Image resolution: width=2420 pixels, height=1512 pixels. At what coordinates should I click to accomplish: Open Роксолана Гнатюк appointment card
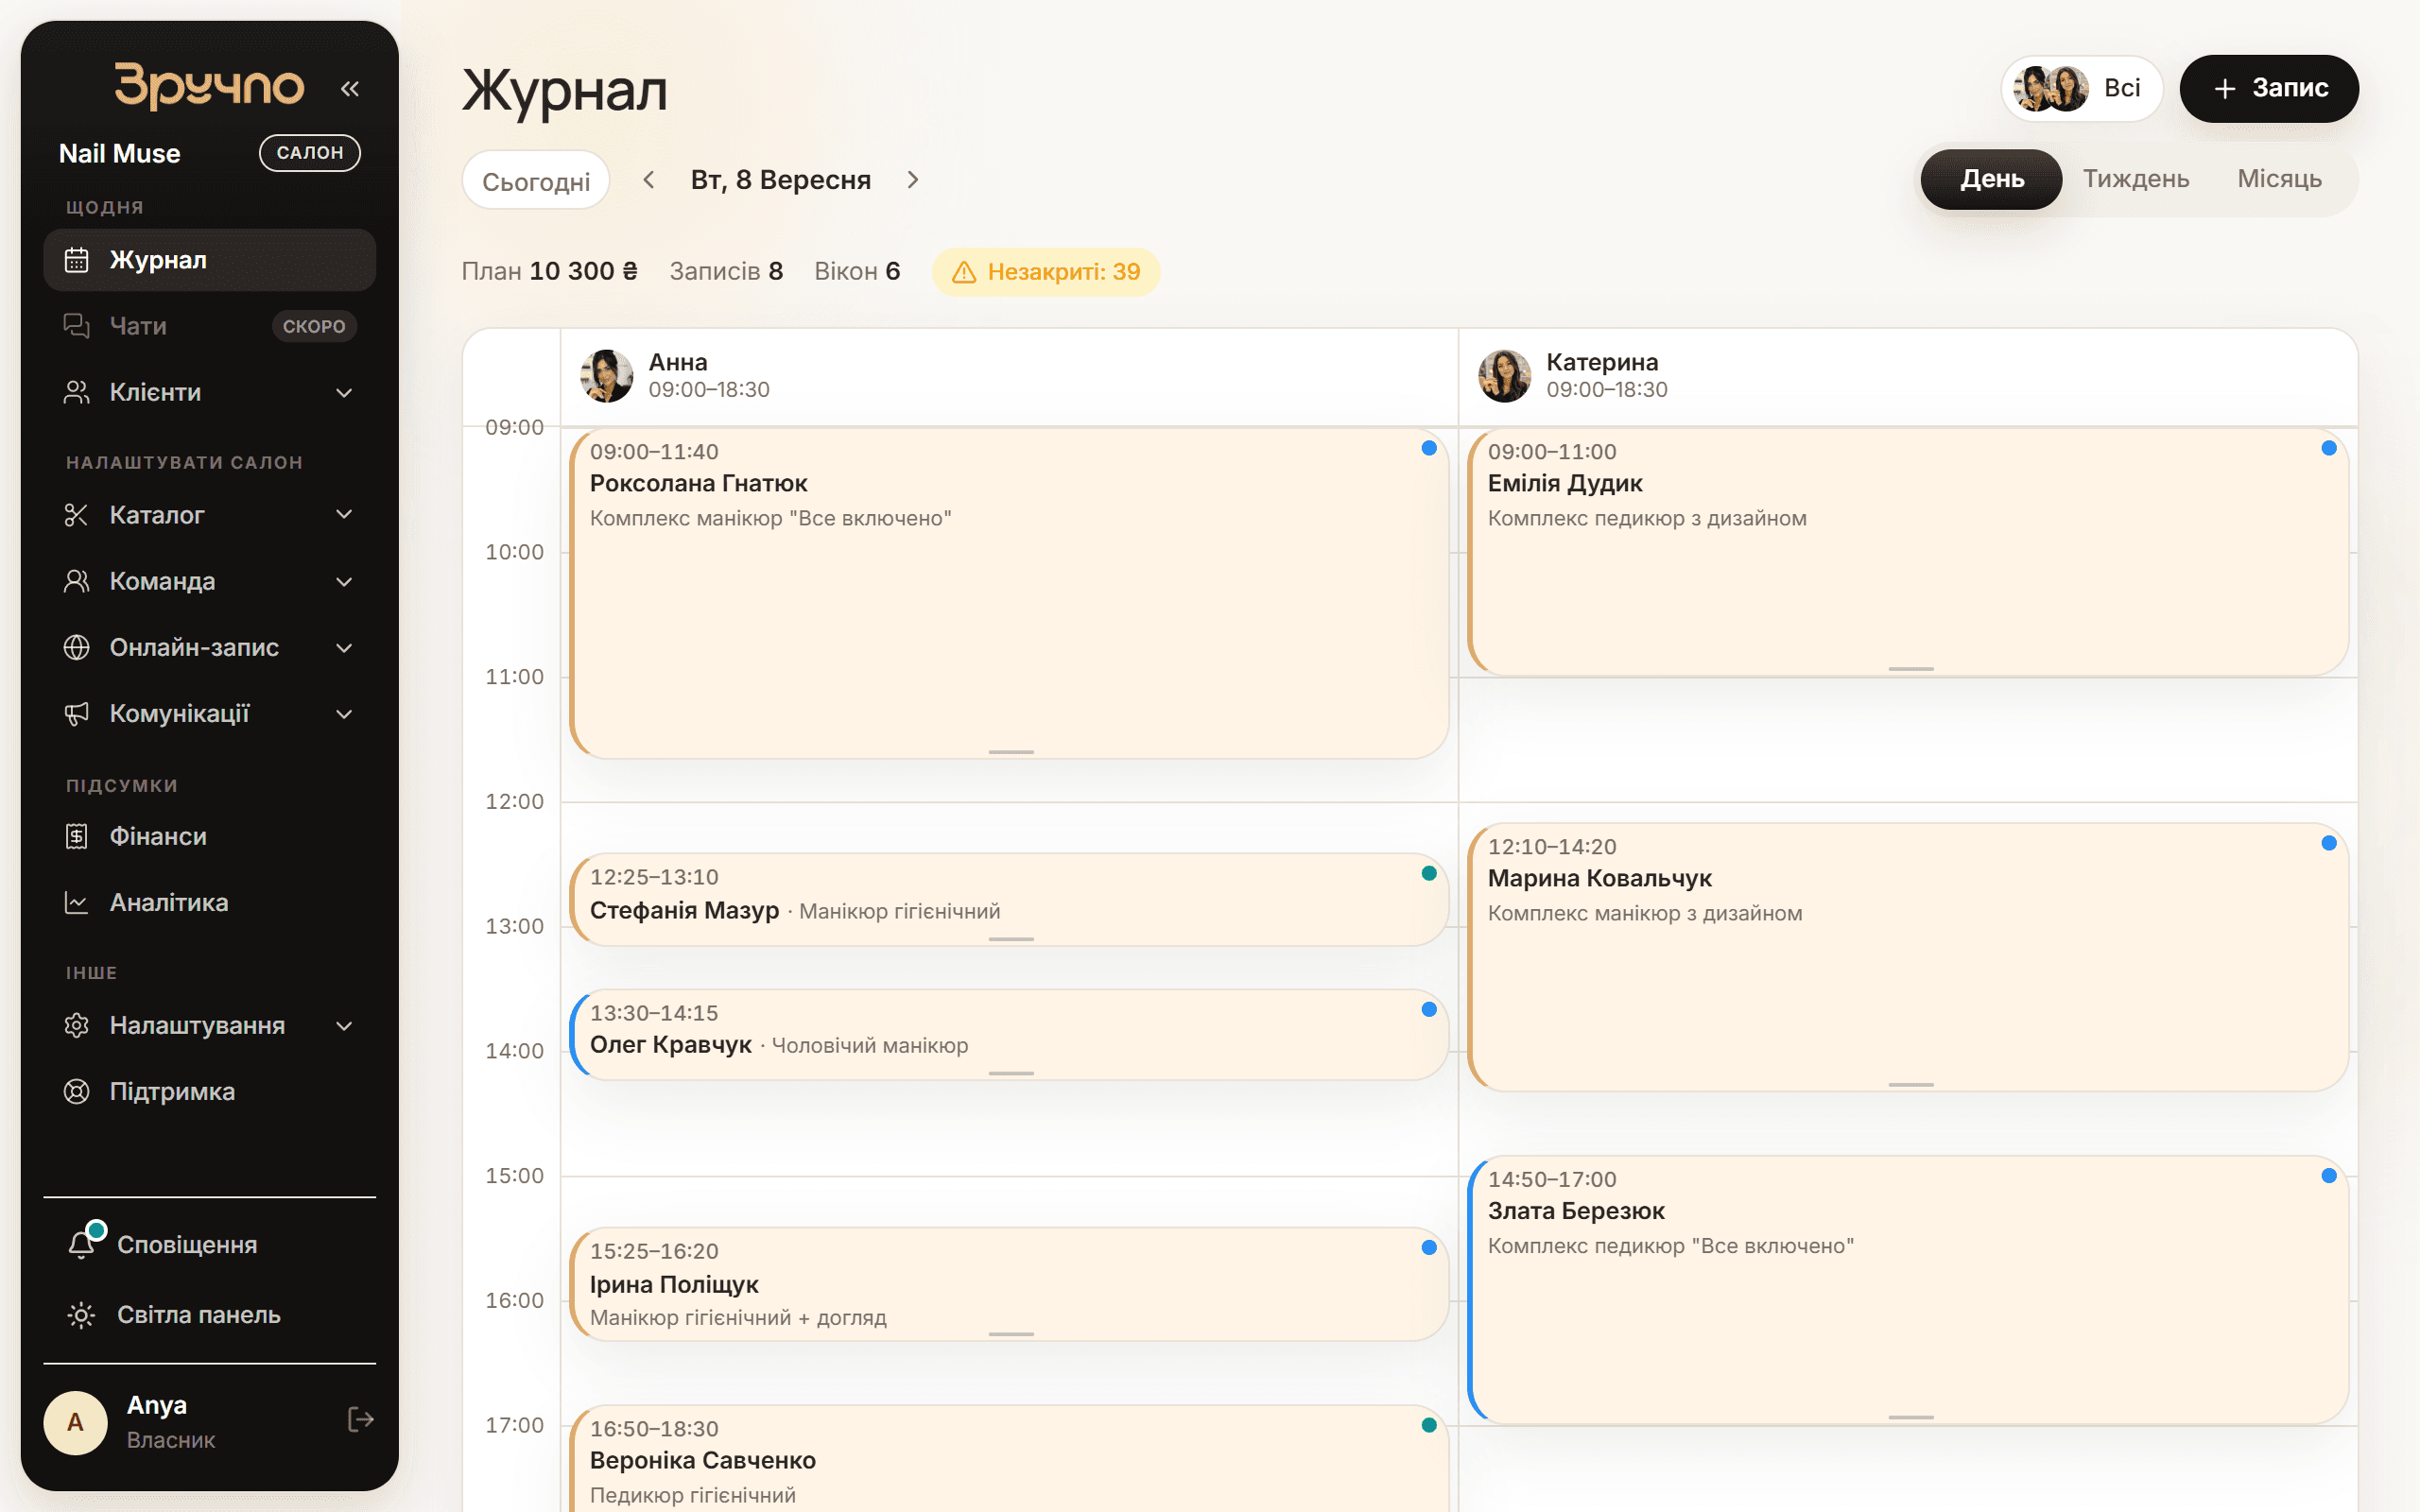[1009, 594]
